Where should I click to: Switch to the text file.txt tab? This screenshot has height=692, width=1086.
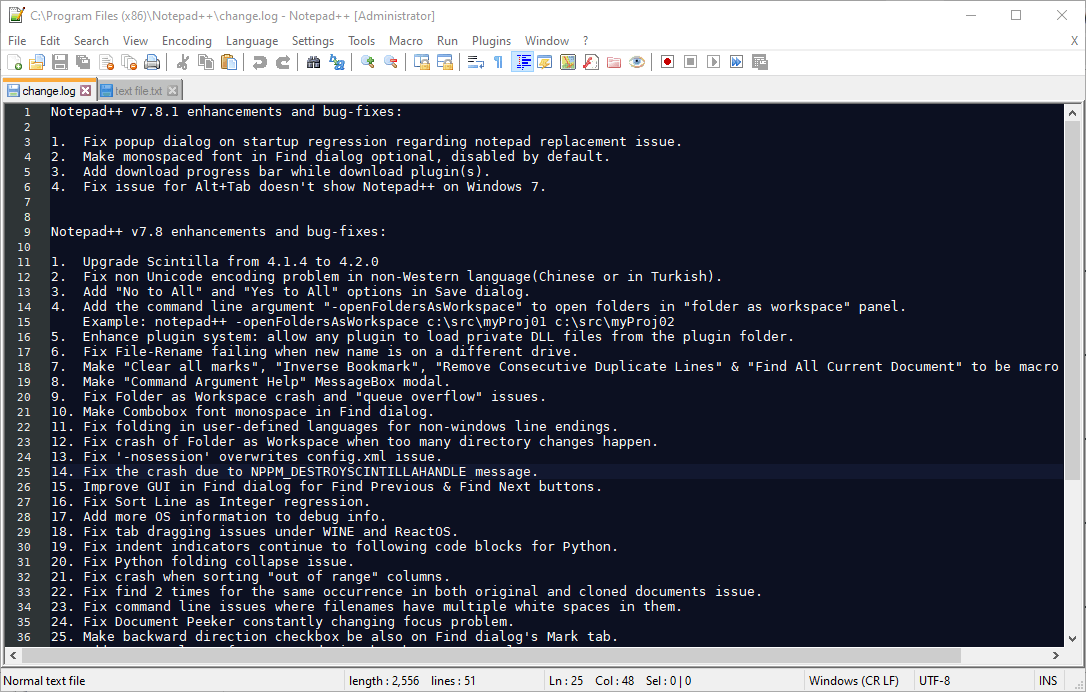[138, 91]
